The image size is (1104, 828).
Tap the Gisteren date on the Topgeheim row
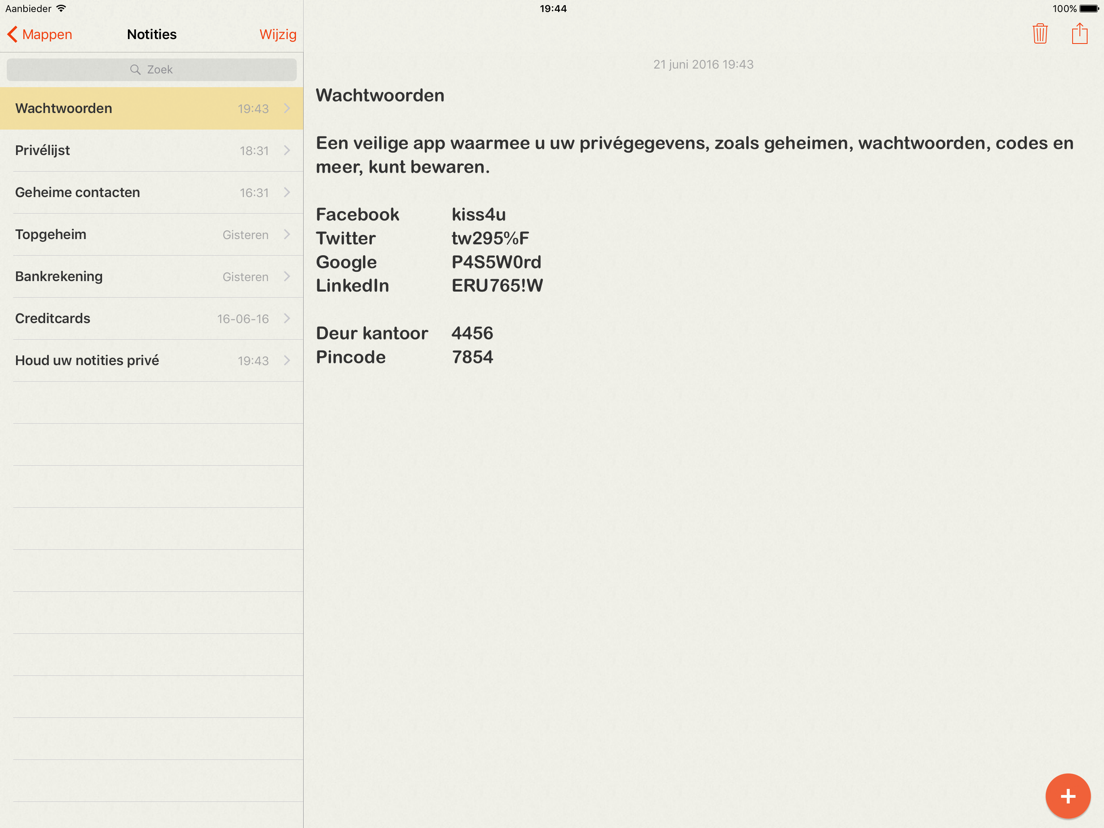(245, 235)
